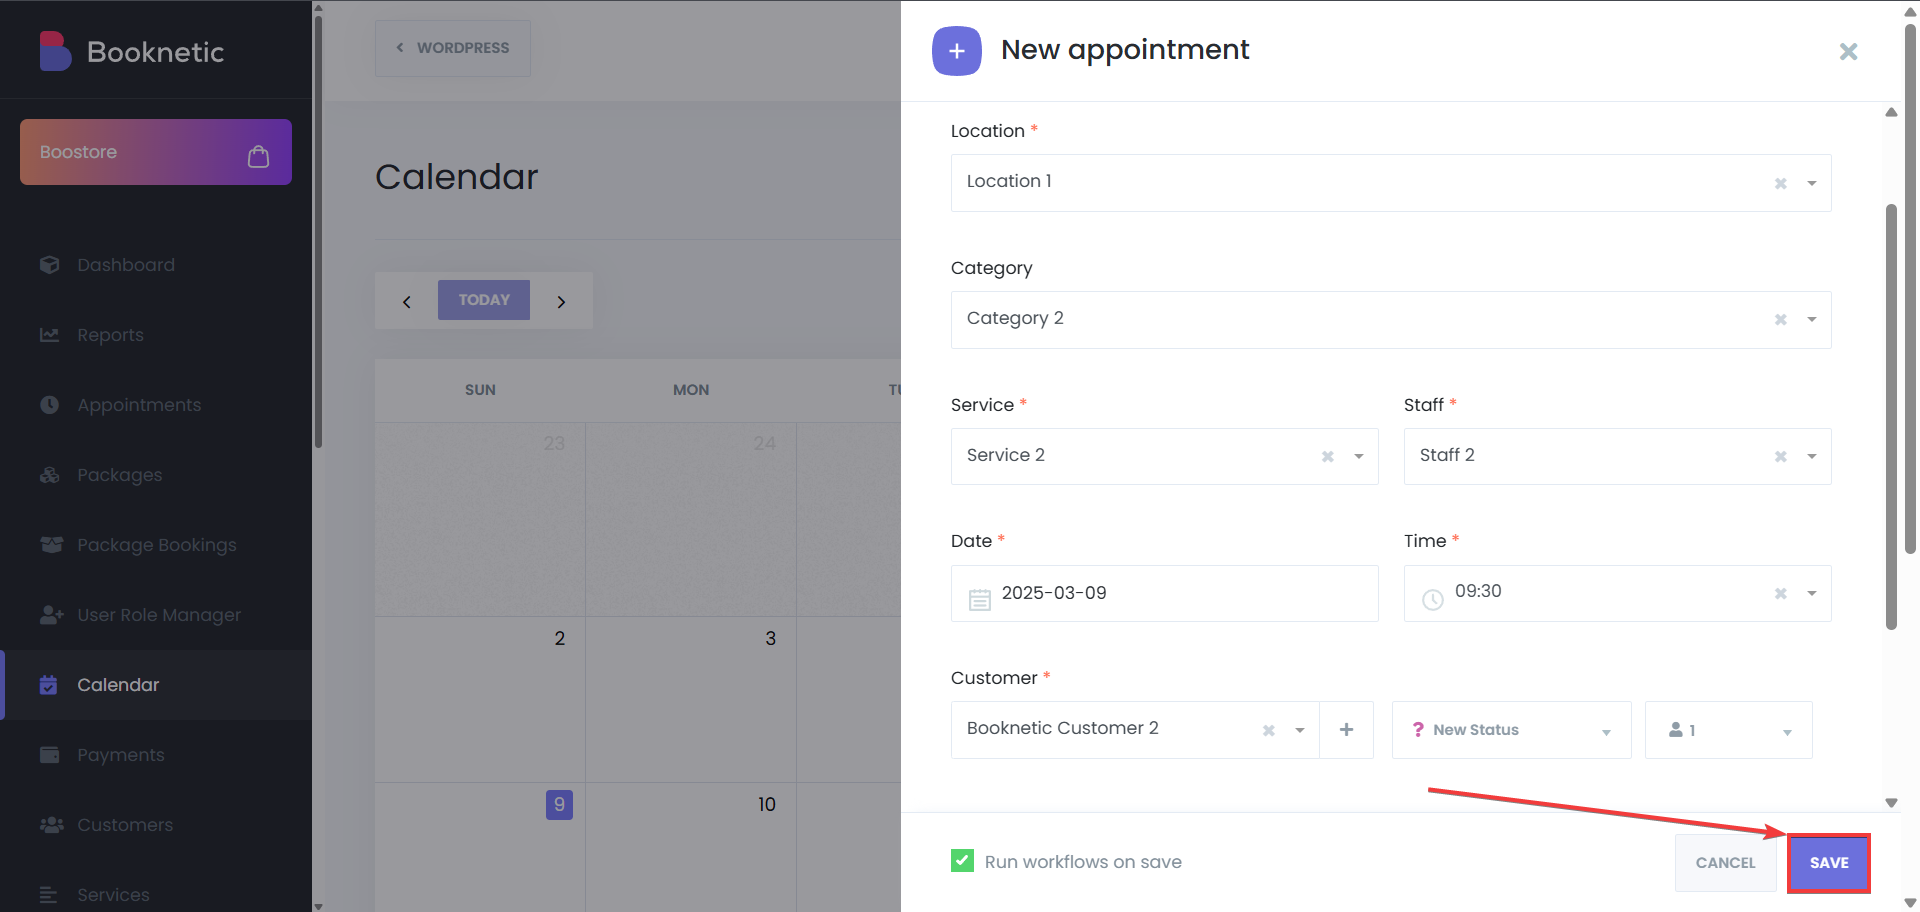Save the new appointment
This screenshot has height=912, width=1920.
(1828, 862)
